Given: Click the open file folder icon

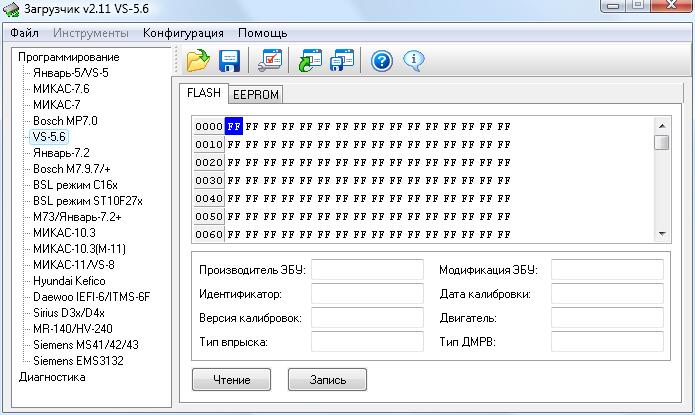Looking at the screenshot, I should [198, 61].
